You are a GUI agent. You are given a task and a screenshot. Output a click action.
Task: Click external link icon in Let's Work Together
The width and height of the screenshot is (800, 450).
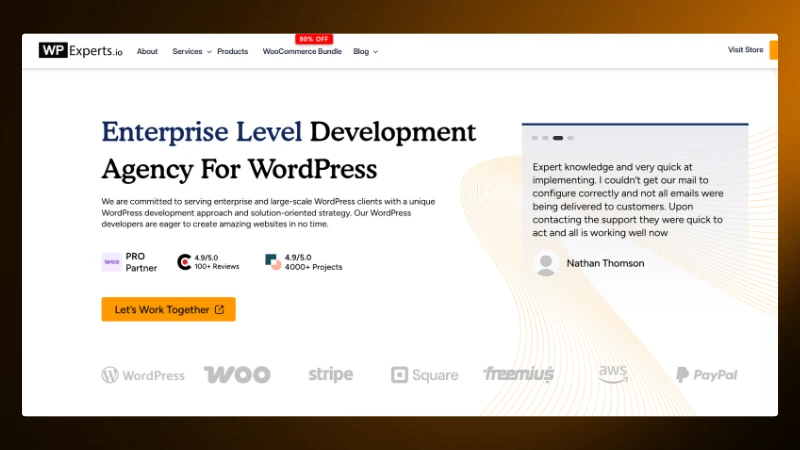pyautogui.click(x=219, y=310)
